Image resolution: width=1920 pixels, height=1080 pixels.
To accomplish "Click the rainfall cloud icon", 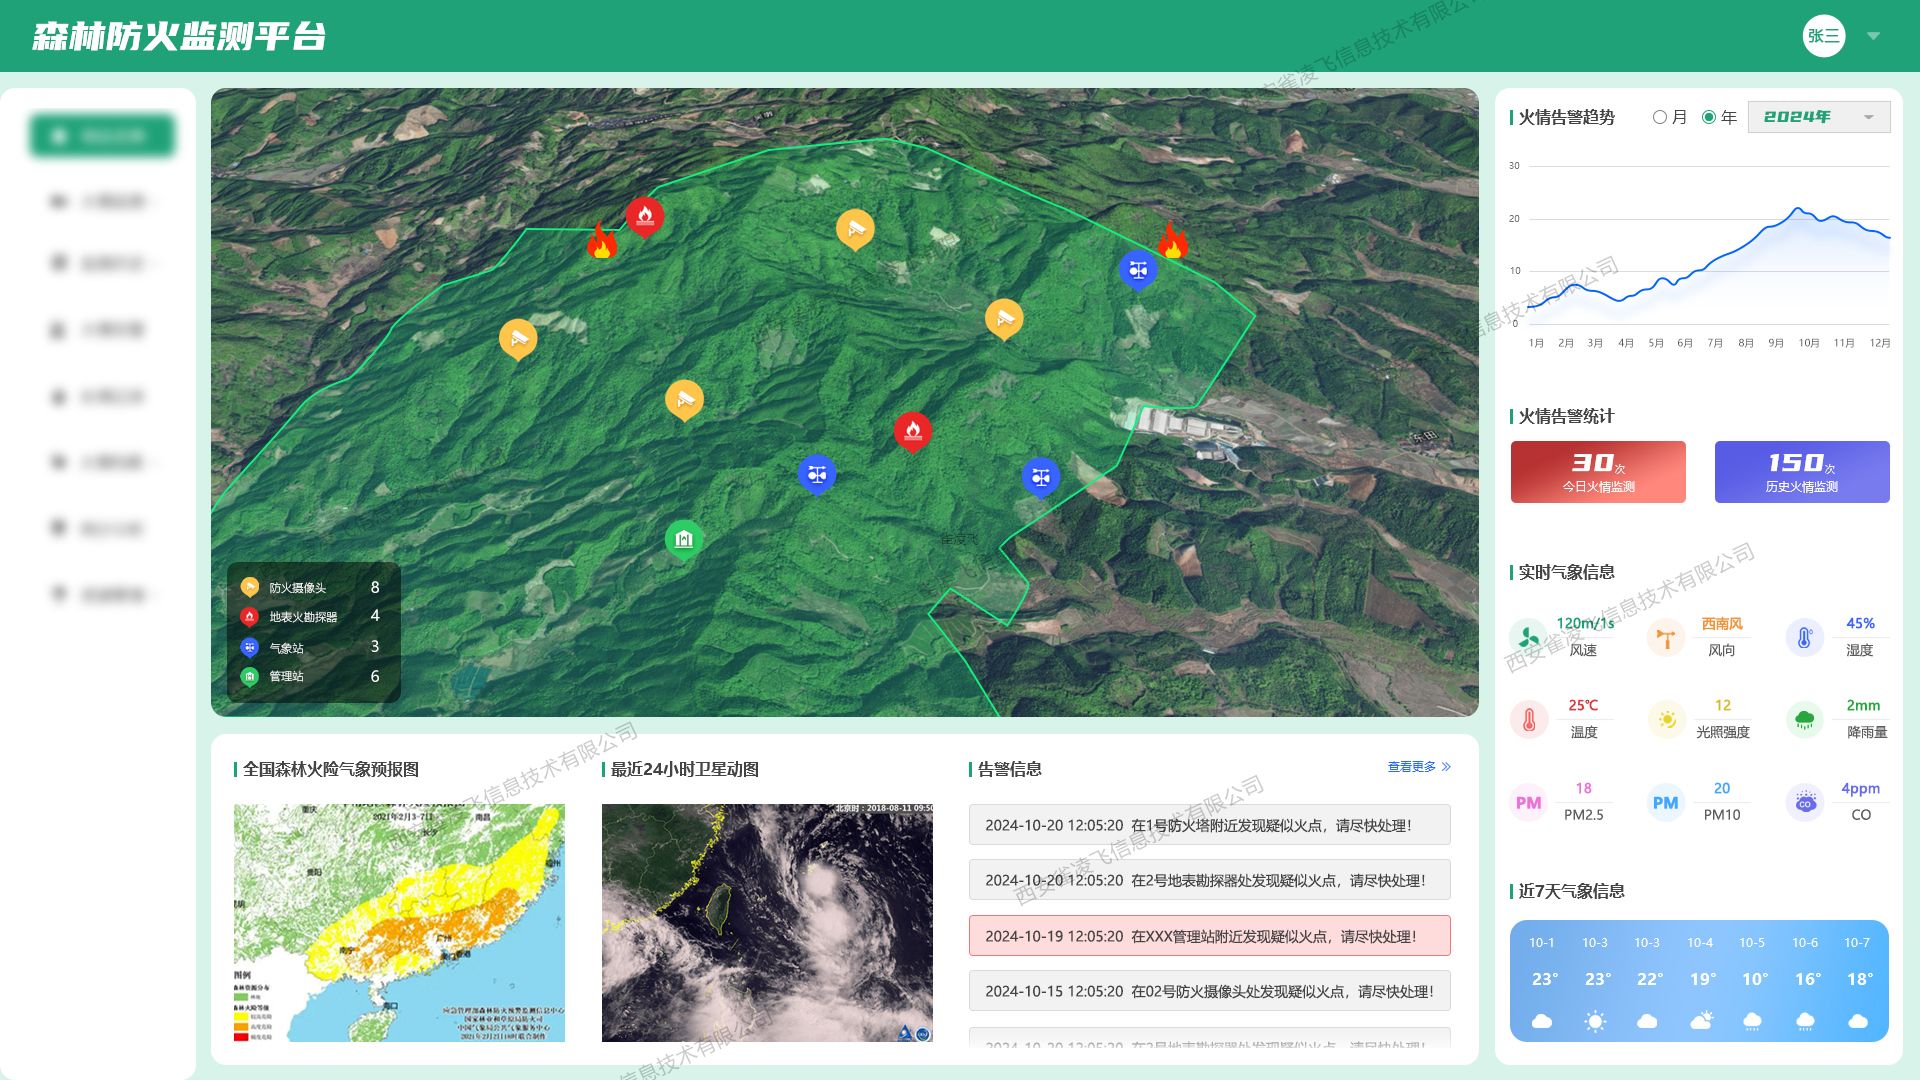I will click(x=1804, y=719).
